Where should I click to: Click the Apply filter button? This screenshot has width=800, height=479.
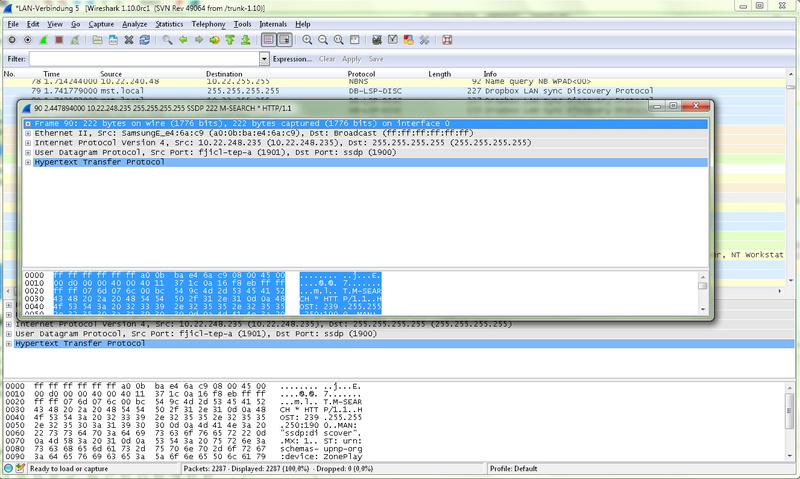coord(351,59)
